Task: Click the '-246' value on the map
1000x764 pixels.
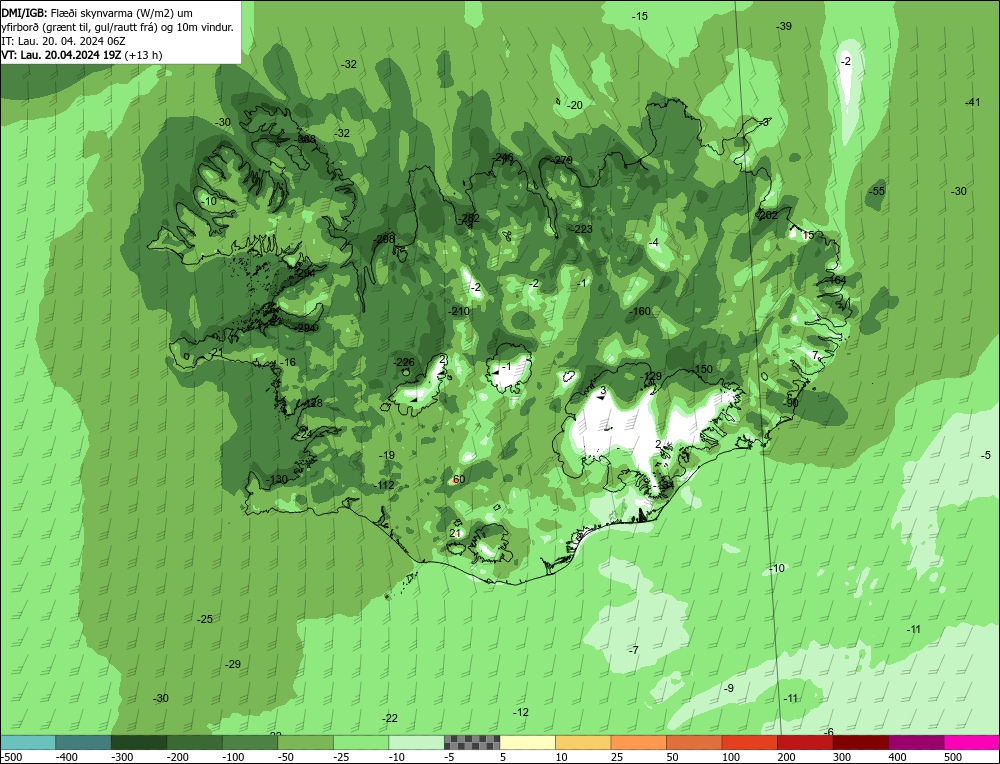Action: click(503, 158)
